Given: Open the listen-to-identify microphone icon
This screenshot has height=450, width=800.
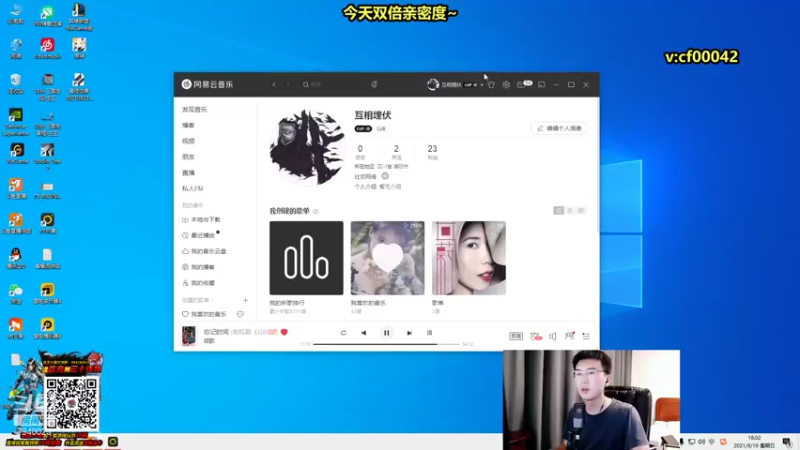Looking at the screenshot, I should click(x=374, y=84).
